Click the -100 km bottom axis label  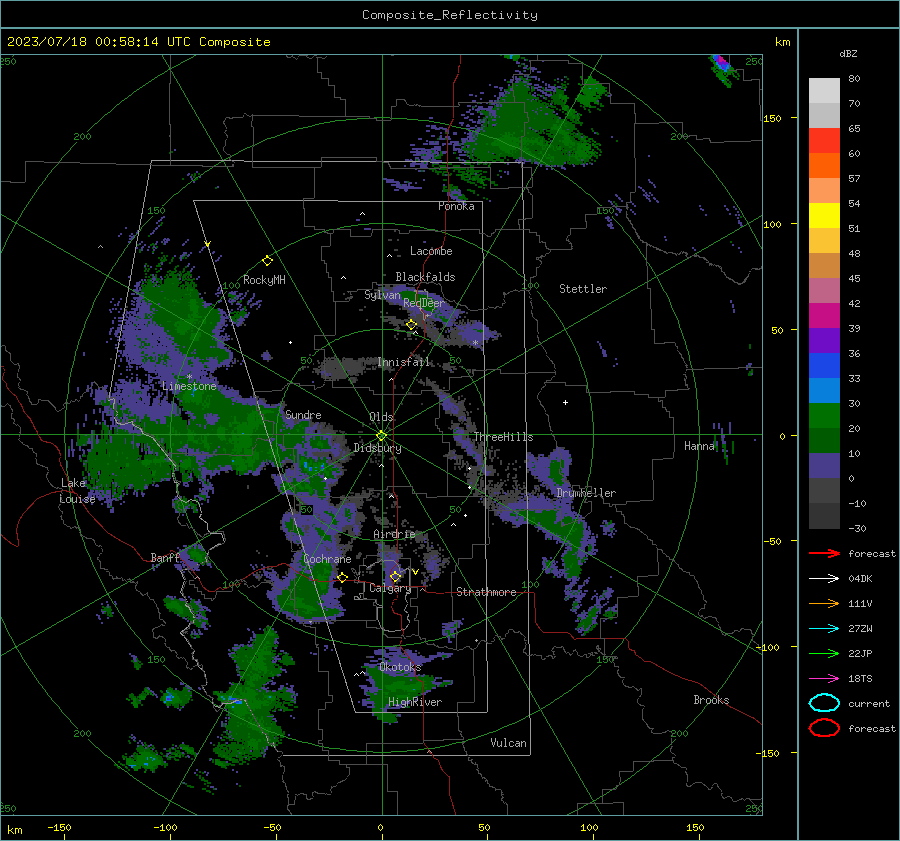point(165,828)
